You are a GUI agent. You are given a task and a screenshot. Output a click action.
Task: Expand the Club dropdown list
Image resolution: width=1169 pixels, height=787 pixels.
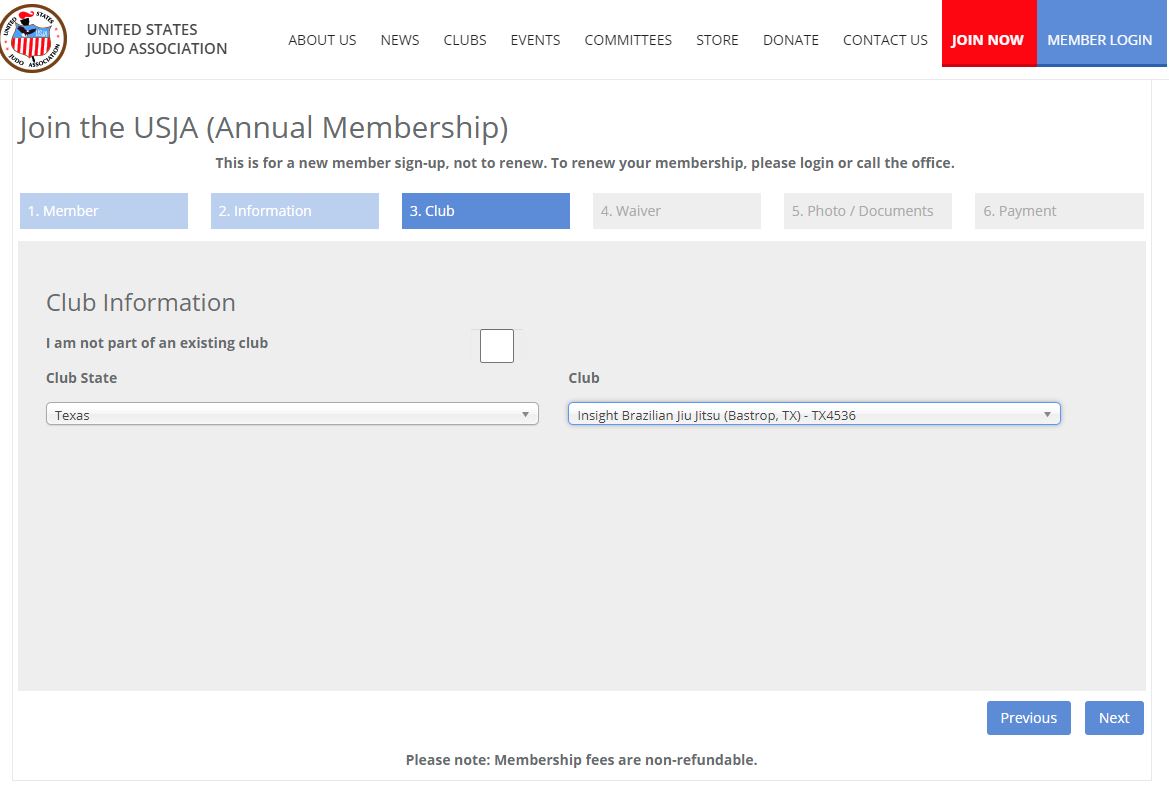click(813, 414)
